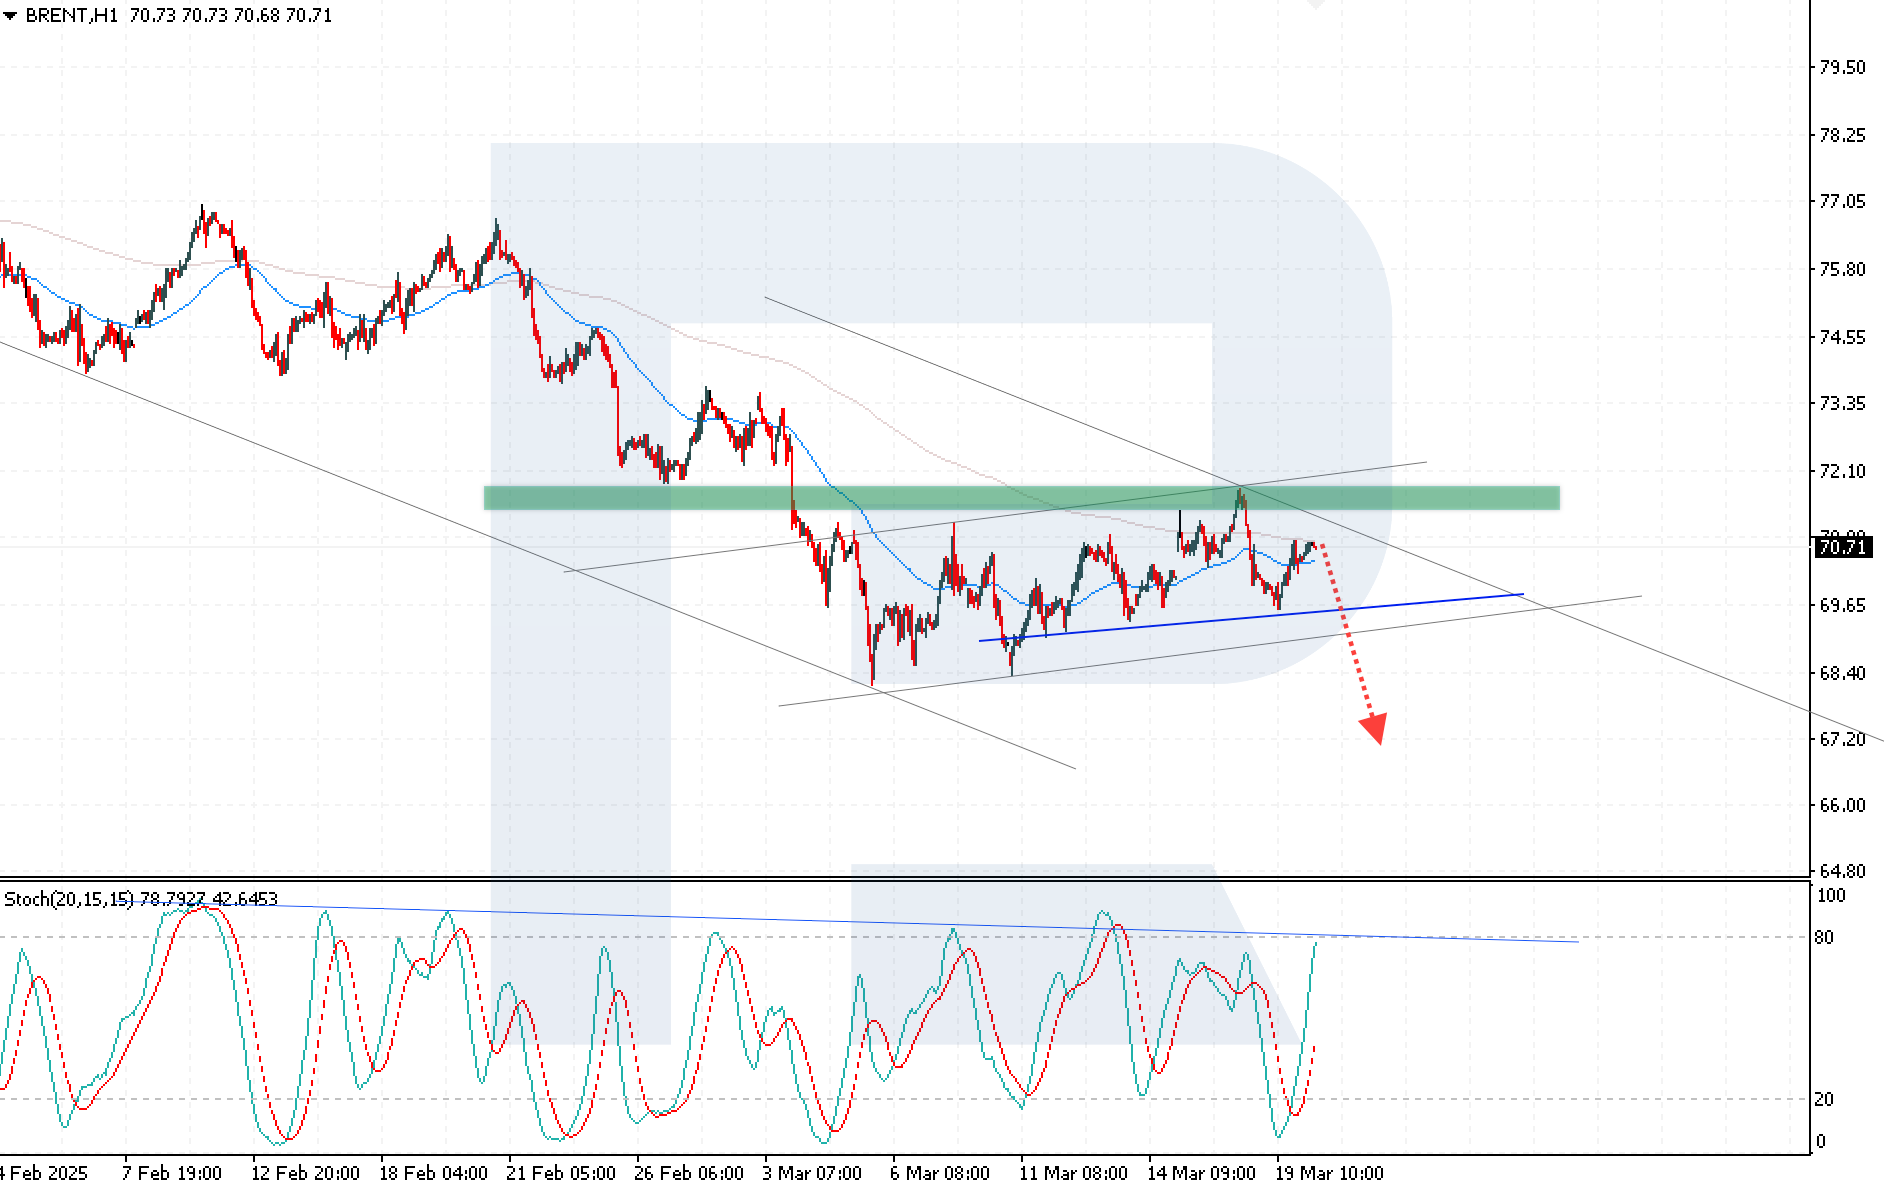Click the 21 Feb 05:00 time label

[x=561, y=1173]
